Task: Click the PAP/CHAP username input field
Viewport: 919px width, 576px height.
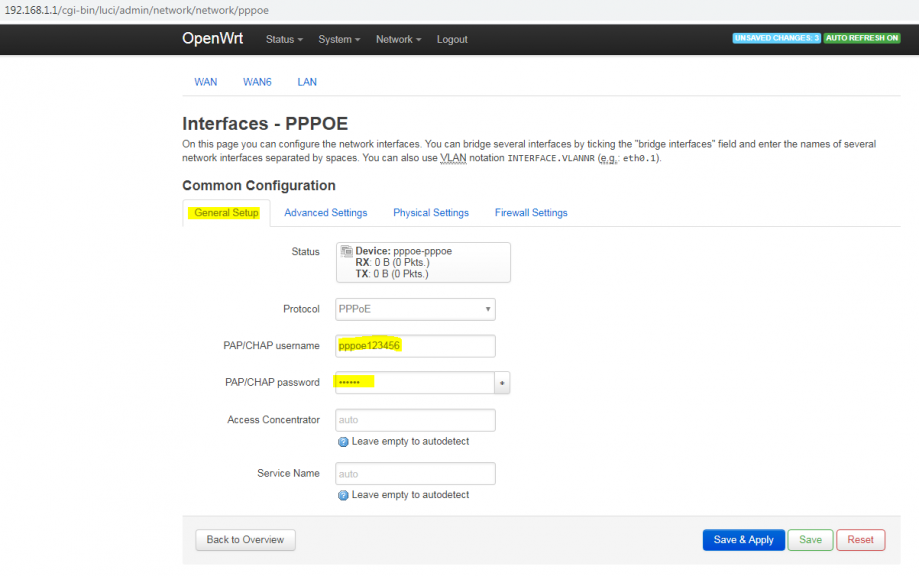Action: (415, 346)
